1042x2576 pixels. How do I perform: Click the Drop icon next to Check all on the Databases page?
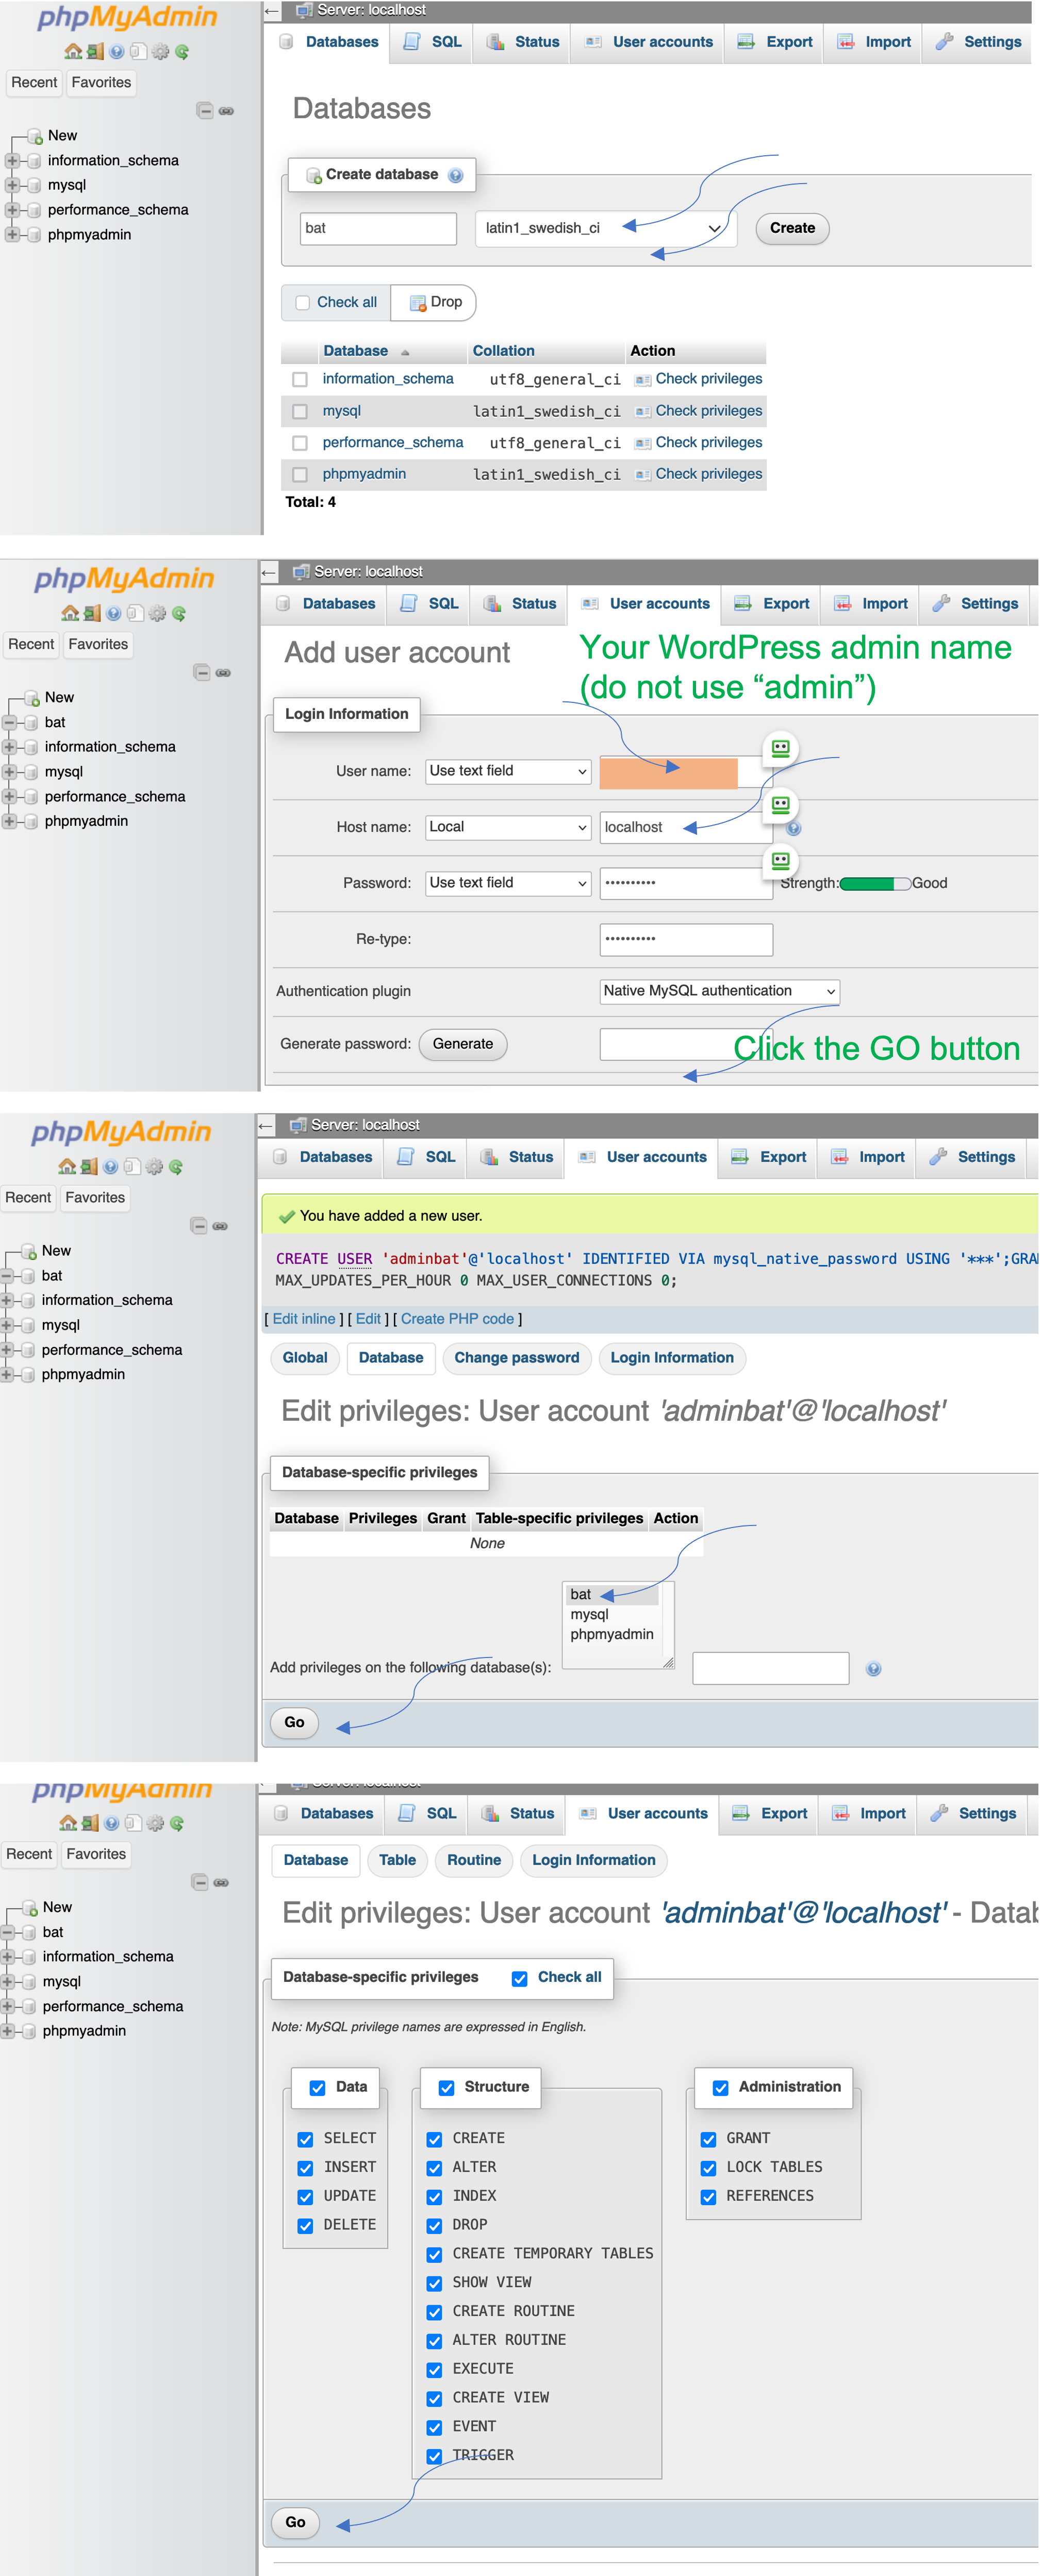(418, 303)
